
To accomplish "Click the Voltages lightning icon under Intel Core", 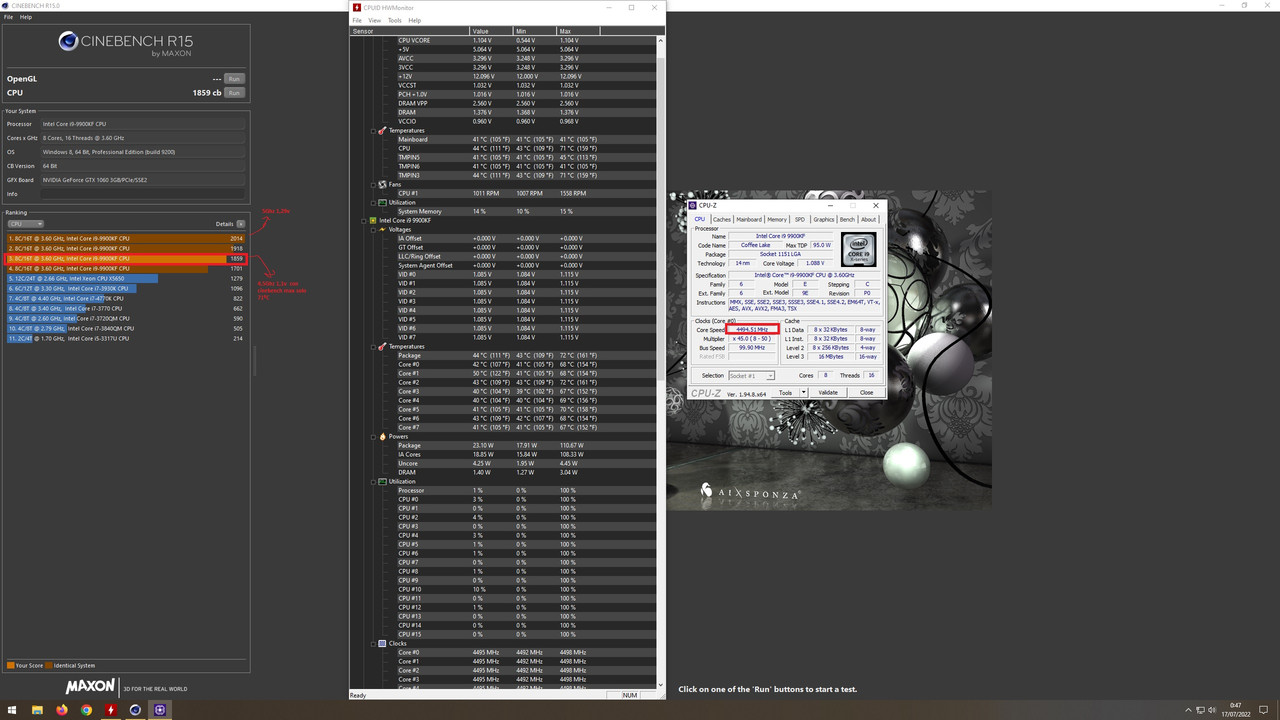I will (382, 230).
